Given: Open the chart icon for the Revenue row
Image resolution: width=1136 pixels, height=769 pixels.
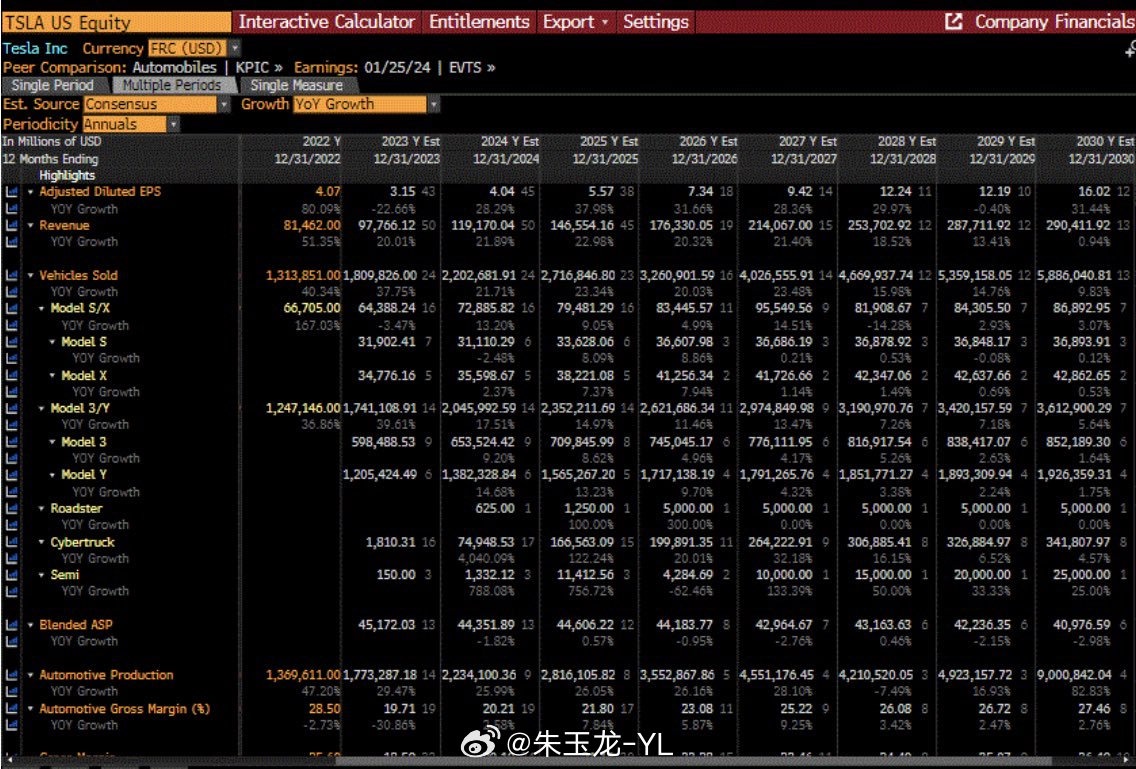Looking at the screenshot, I should click(x=11, y=226).
